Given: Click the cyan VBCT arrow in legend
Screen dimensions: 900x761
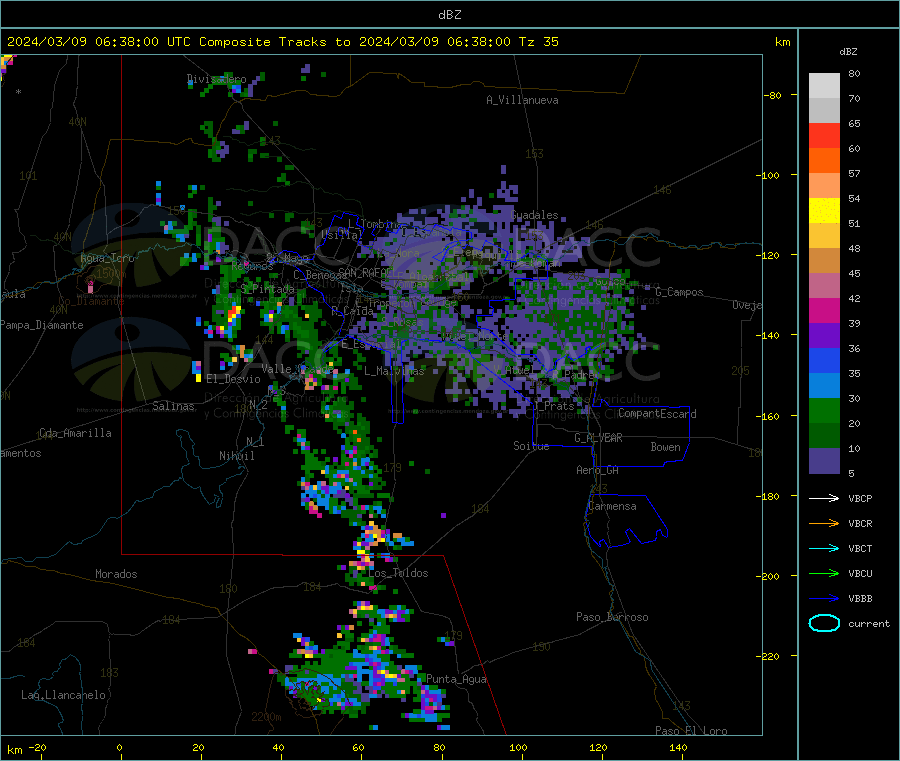Looking at the screenshot, I should [824, 549].
